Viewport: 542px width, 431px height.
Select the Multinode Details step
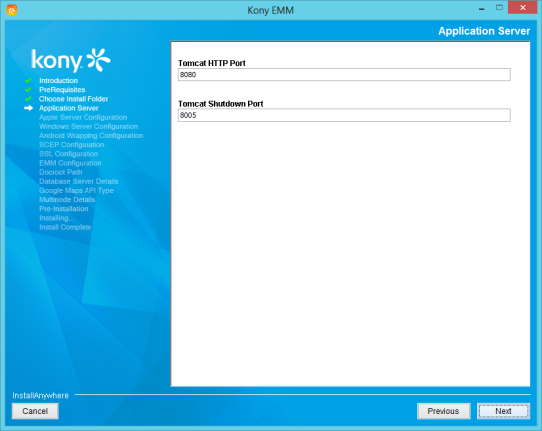click(67, 200)
